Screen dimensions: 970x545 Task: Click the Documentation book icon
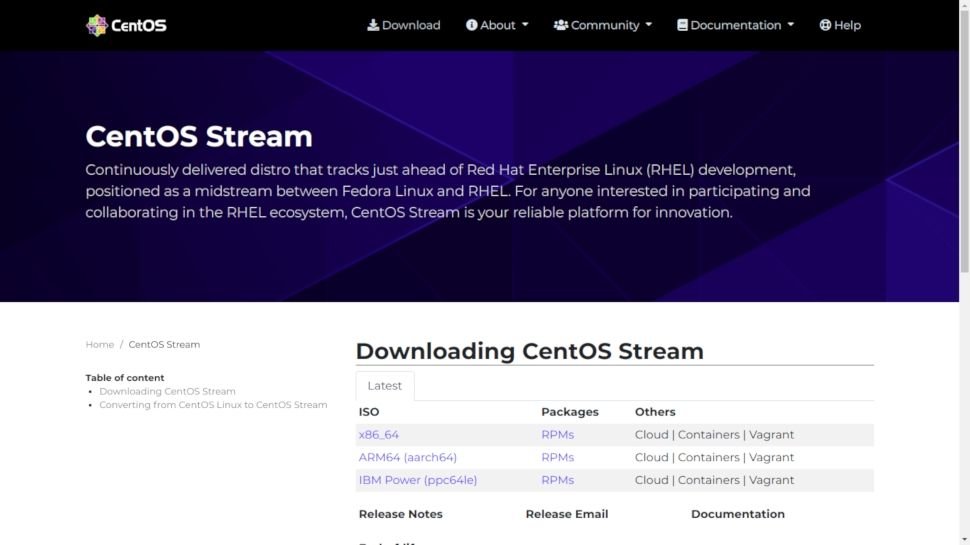tap(682, 25)
